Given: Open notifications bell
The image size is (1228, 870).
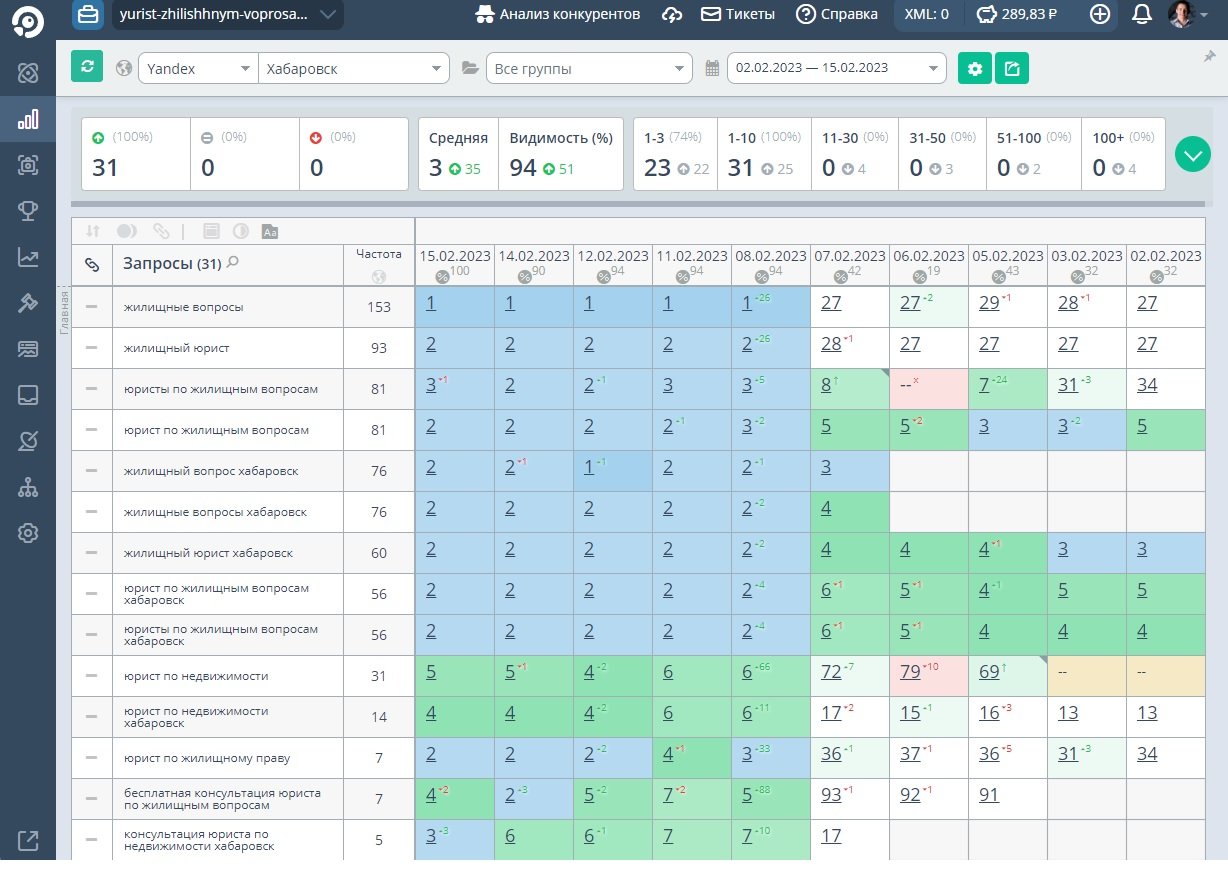Looking at the screenshot, I should point(1141,14).
